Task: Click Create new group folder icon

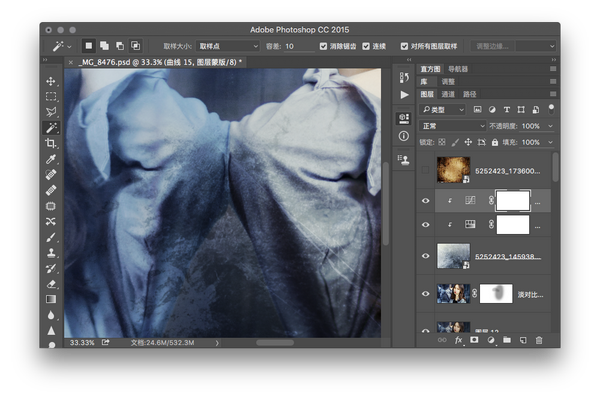Action: click(507, 340)
